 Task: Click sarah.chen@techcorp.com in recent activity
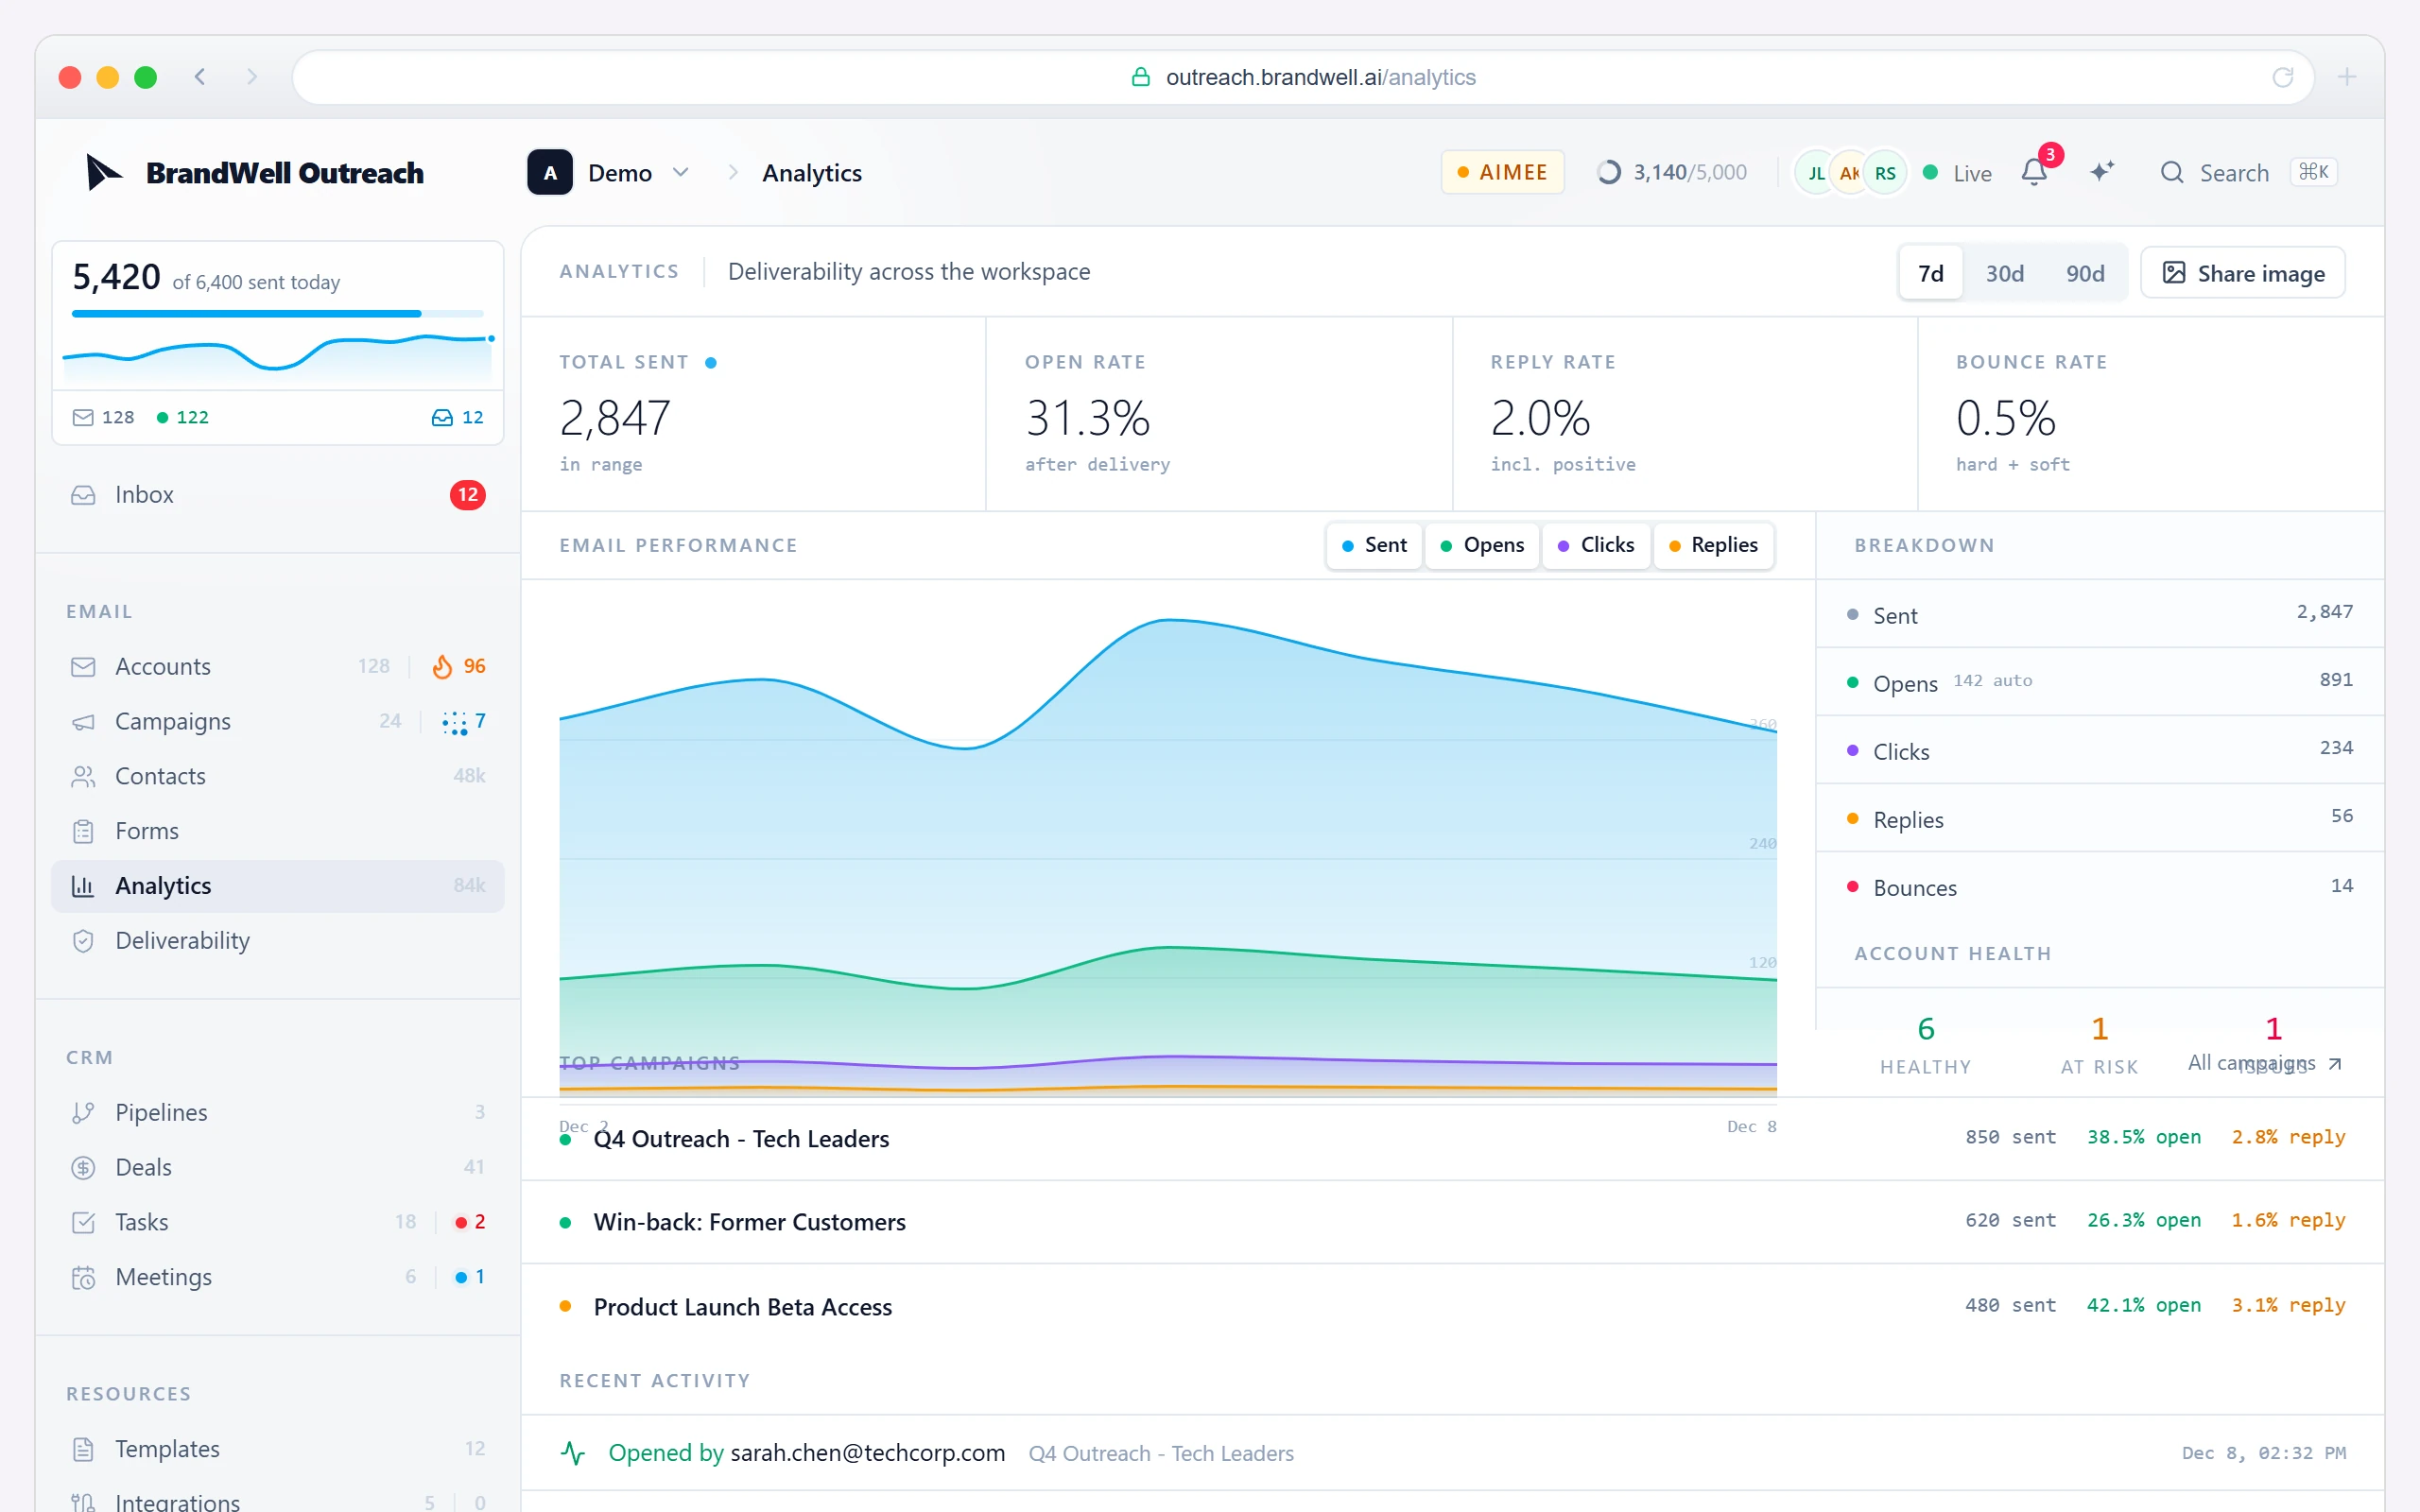click(x=867, y=1453)
